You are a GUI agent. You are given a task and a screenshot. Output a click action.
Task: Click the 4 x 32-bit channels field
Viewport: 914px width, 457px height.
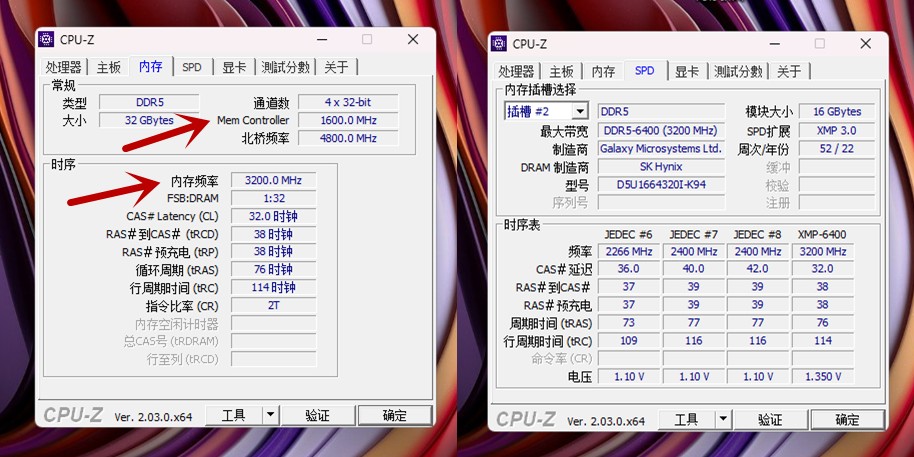[348, 102]
